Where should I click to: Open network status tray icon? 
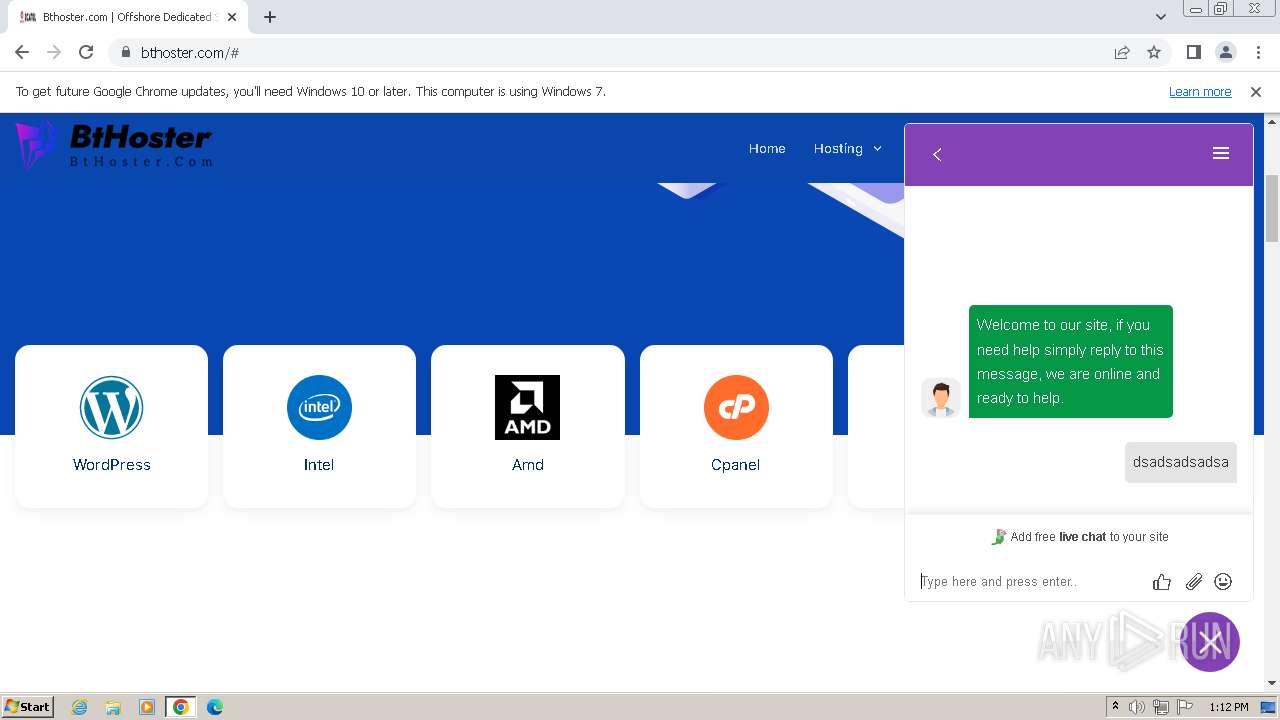point(1161,707)
